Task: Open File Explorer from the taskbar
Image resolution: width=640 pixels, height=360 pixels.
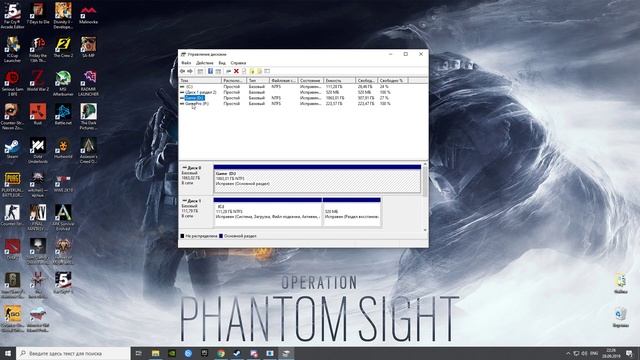Action: (156, 353)
